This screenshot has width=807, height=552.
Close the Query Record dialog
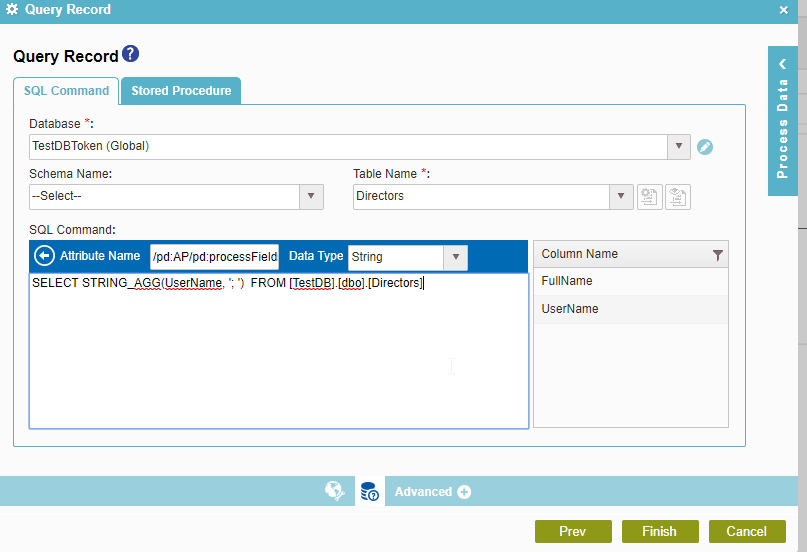[x=783, y=10]
